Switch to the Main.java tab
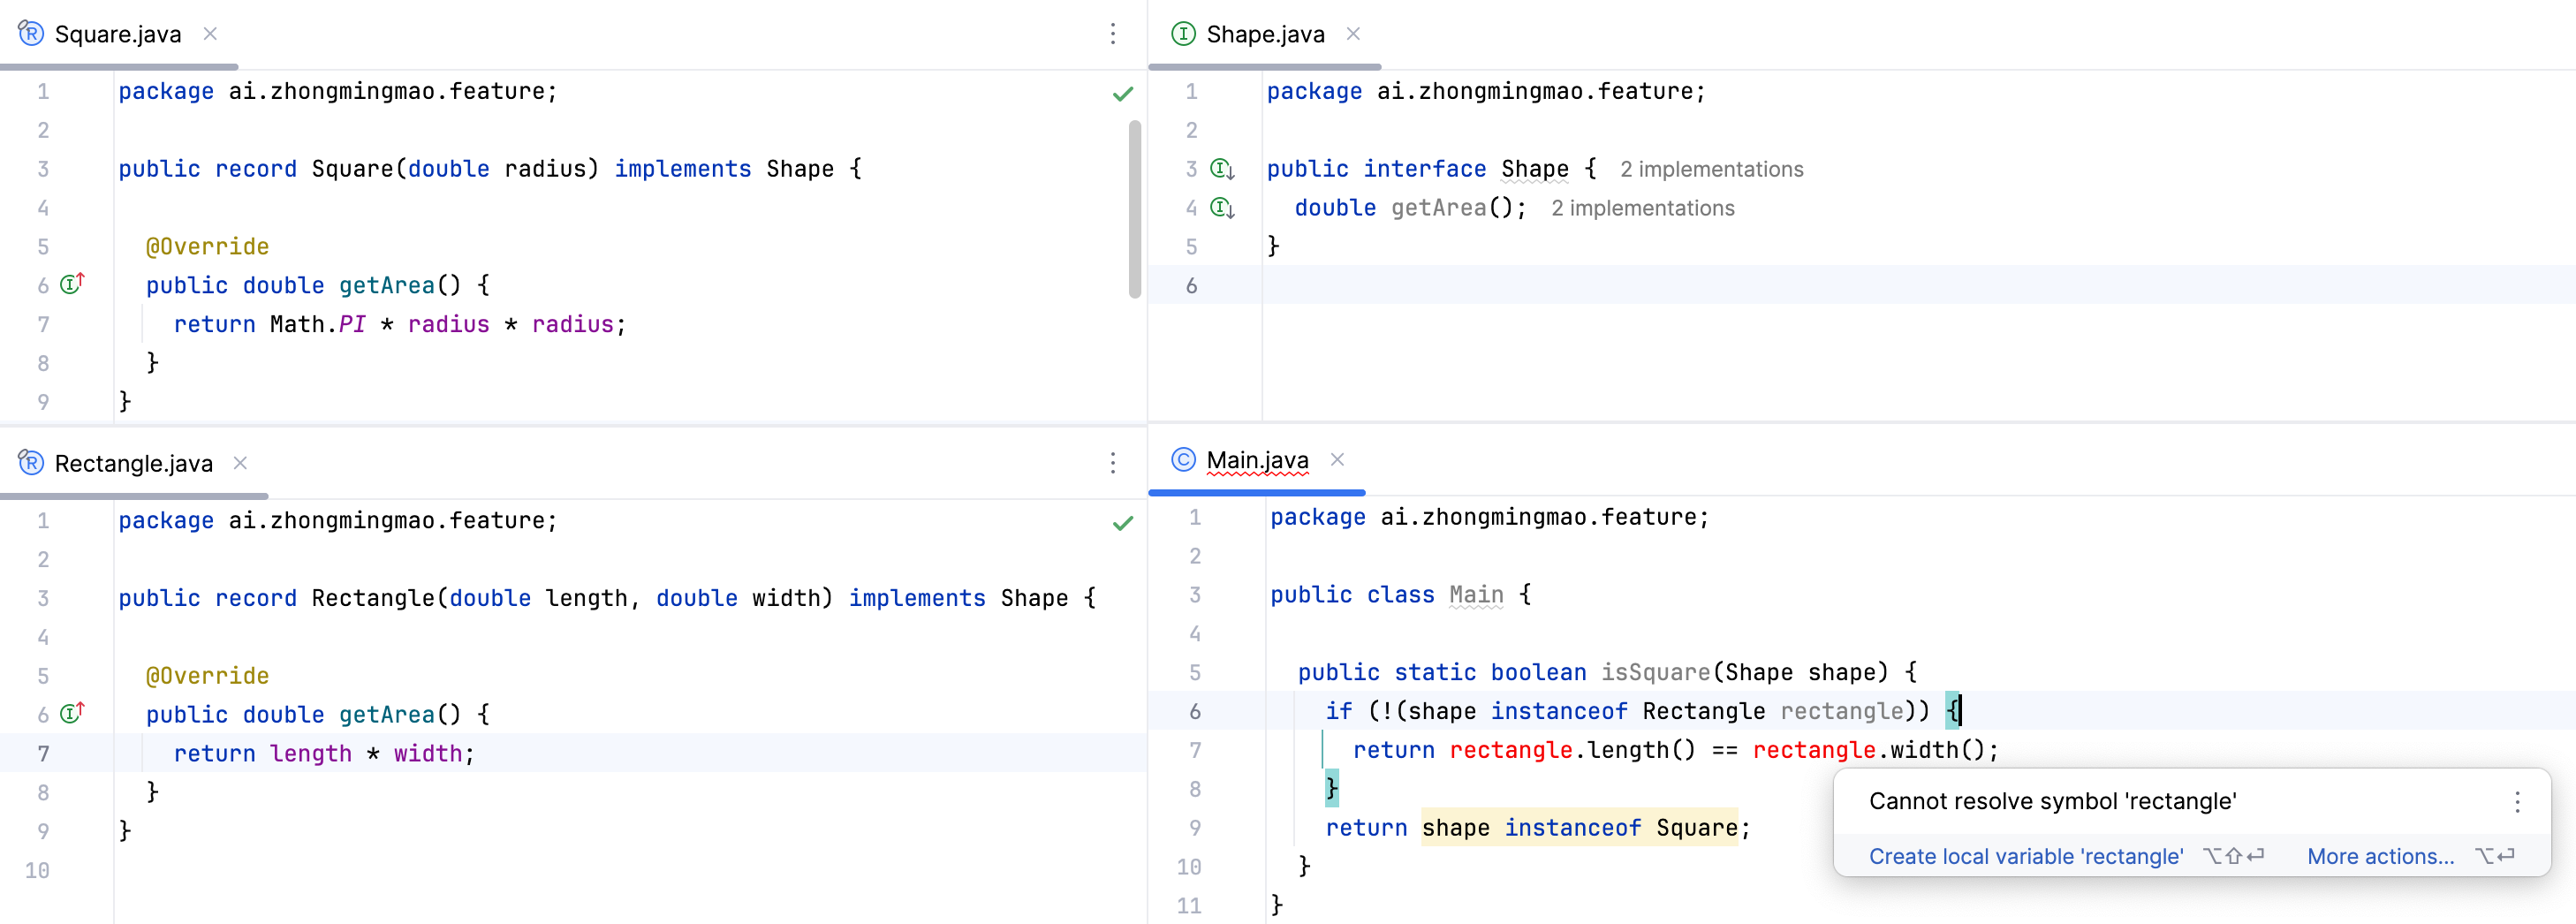The image size is (2576, 924). tap(1257, 460)
